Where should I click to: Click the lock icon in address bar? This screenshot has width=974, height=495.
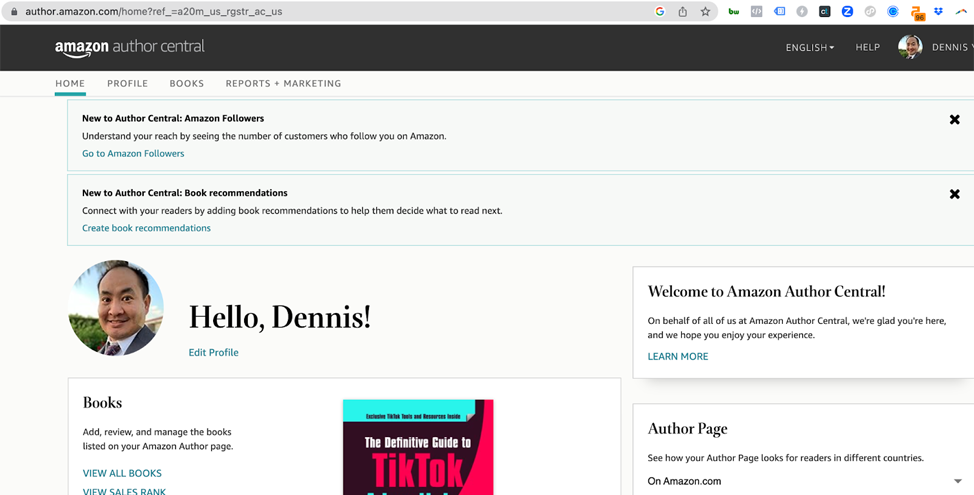click(x=14, y=11)
